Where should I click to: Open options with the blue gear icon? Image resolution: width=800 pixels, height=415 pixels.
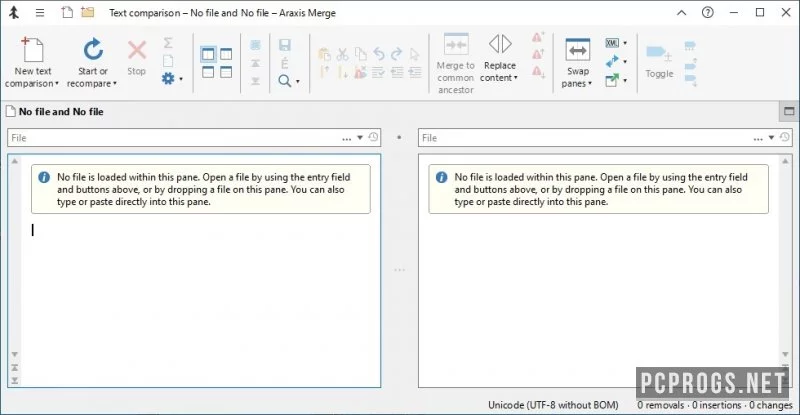168,79
